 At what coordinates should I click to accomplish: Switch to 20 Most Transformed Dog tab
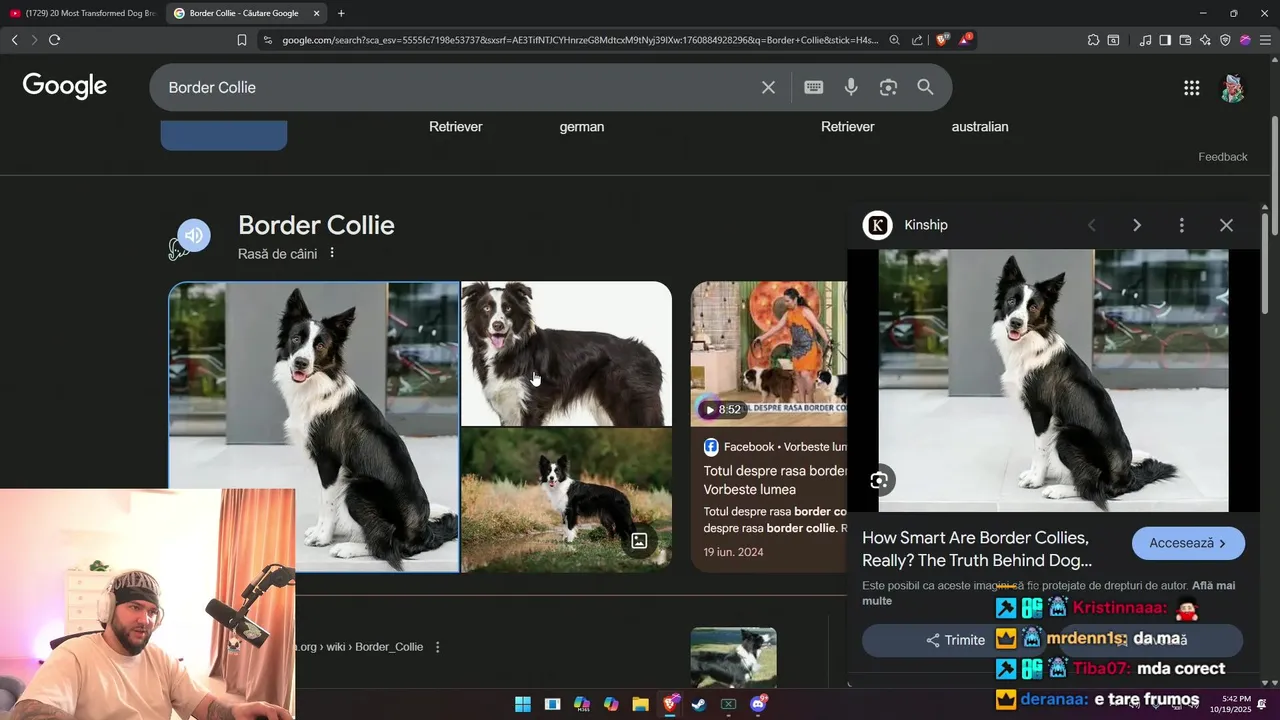tap(82, 13)
